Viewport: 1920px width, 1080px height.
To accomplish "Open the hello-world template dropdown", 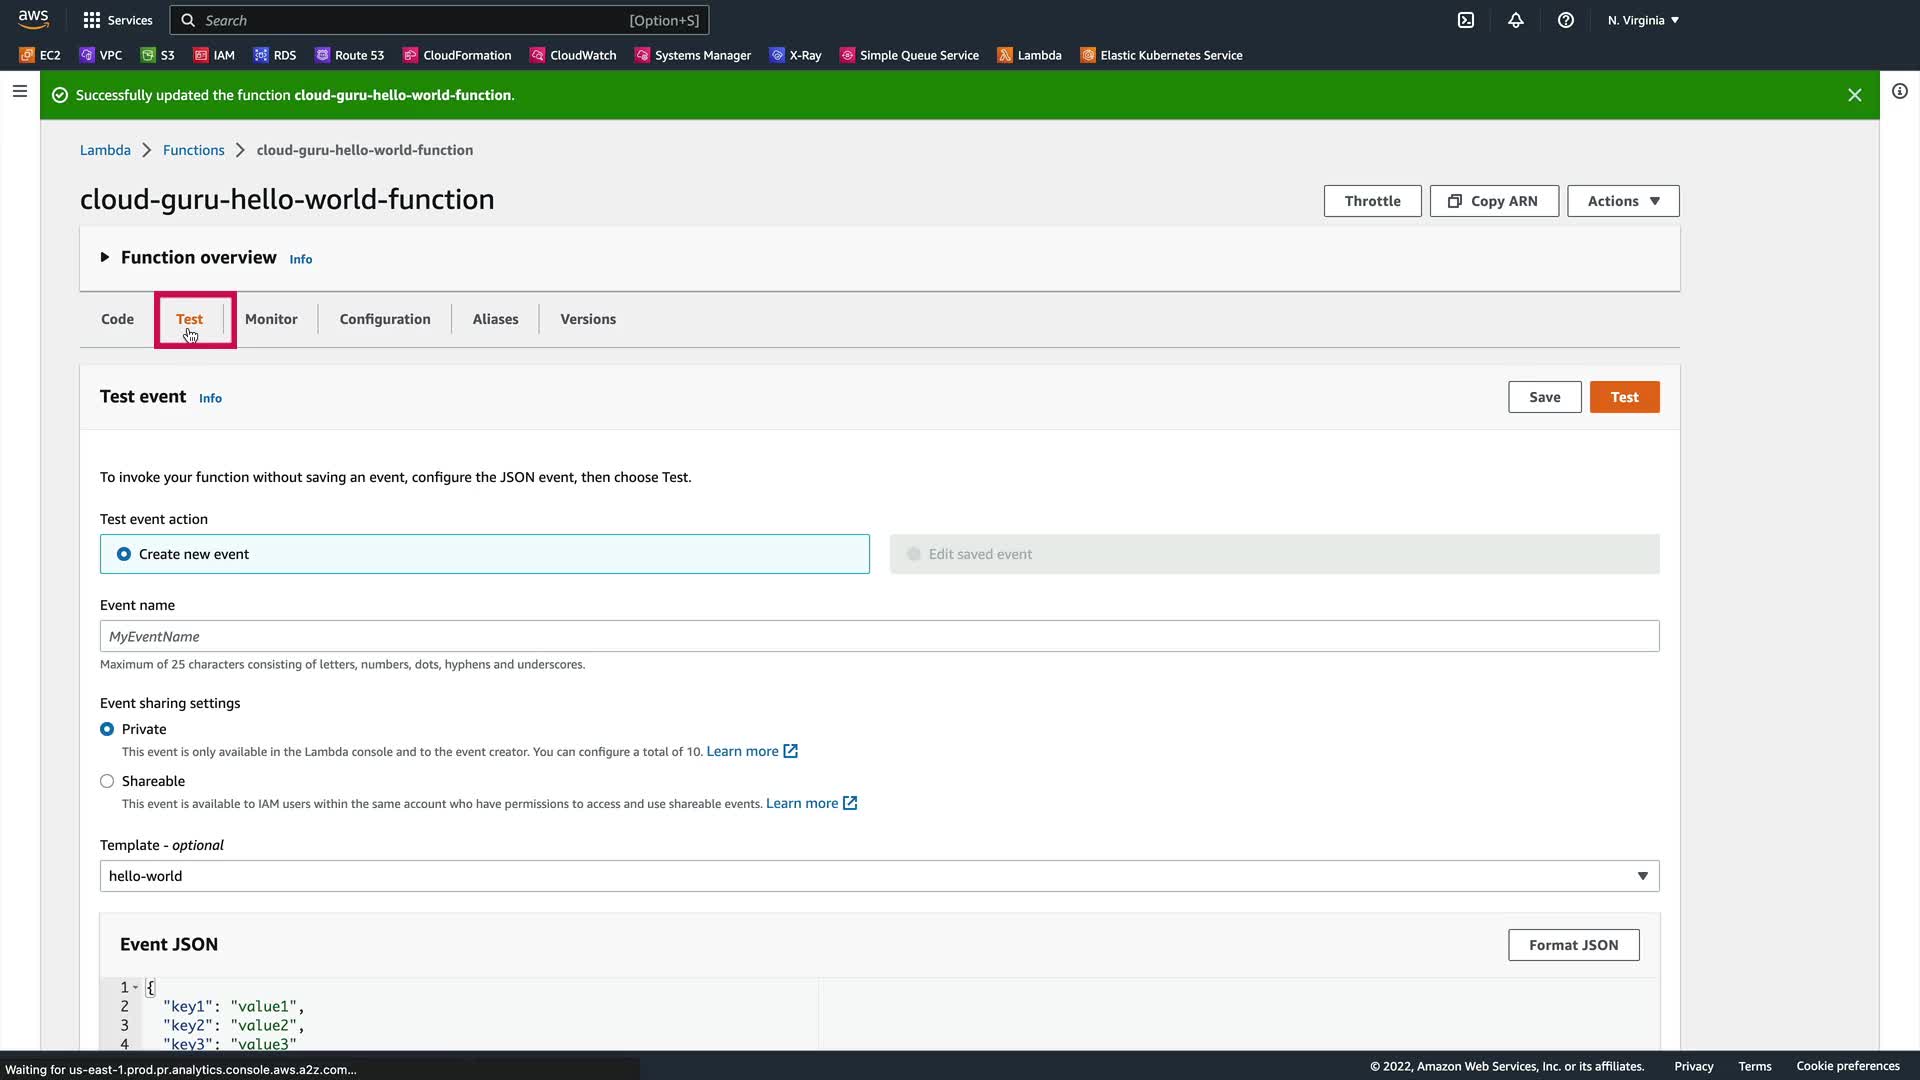I will click(x=879, y=876).
